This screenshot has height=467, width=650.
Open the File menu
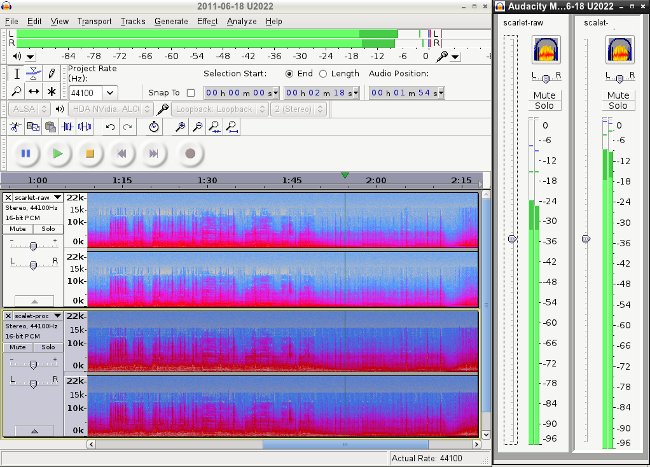11,21
